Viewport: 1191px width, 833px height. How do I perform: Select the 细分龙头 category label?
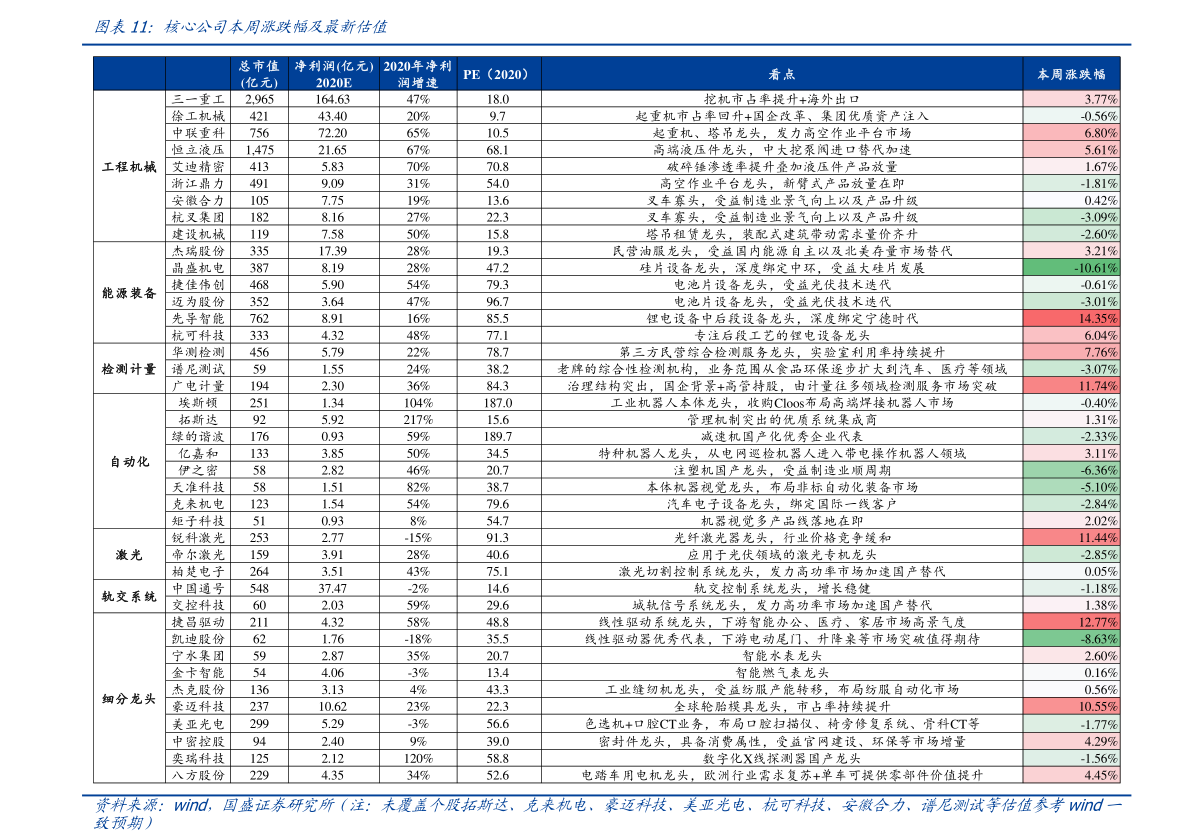coord(129,699)
